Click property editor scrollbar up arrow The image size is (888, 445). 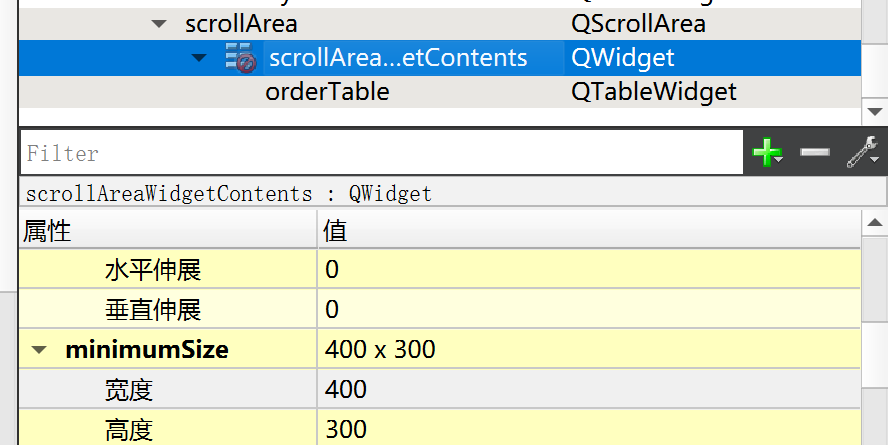coord(874,223)
